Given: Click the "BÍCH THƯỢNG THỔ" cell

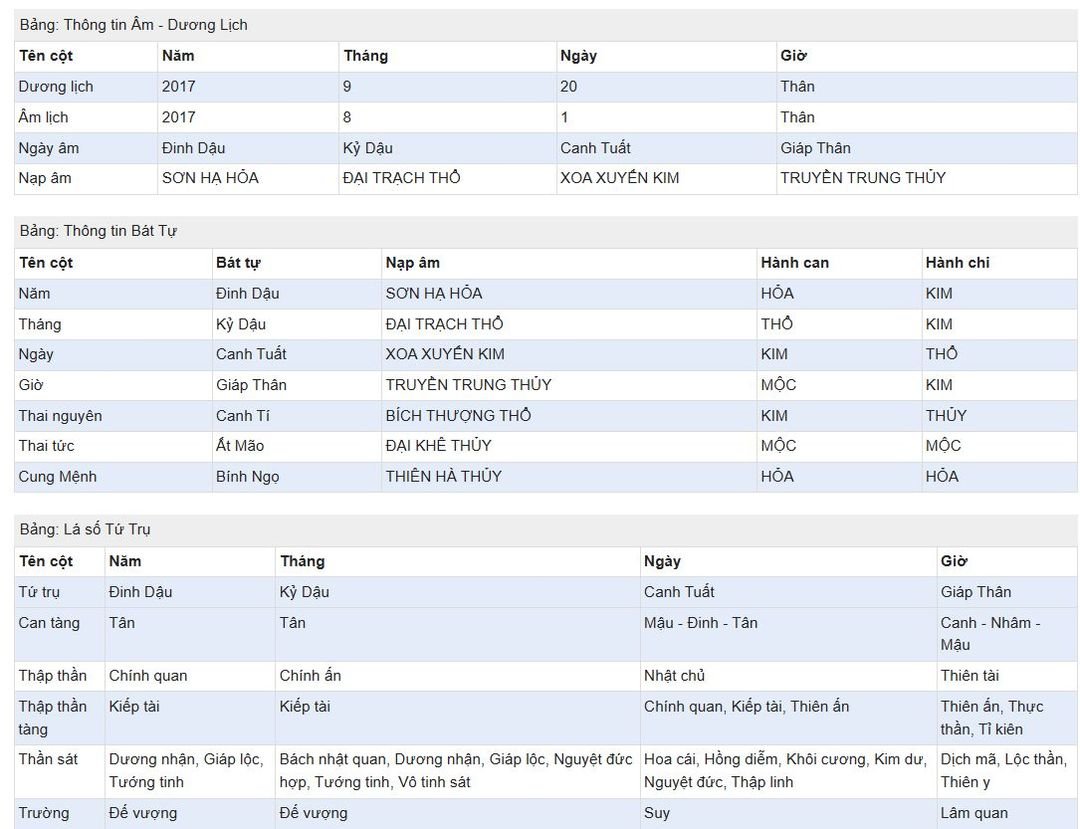Looking at the screenshot, I should [458, 416].
